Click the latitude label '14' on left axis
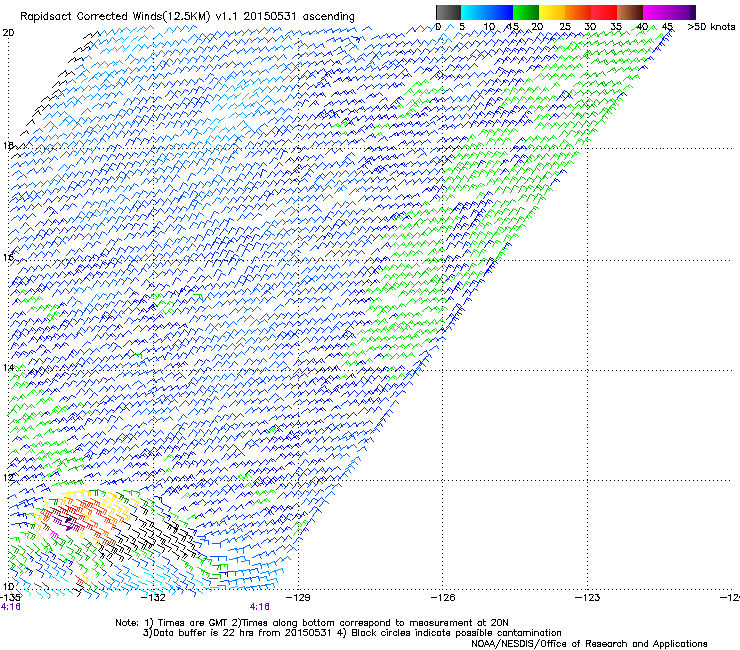The width and height of the screenshot is (740, 650). click(8, 367)
